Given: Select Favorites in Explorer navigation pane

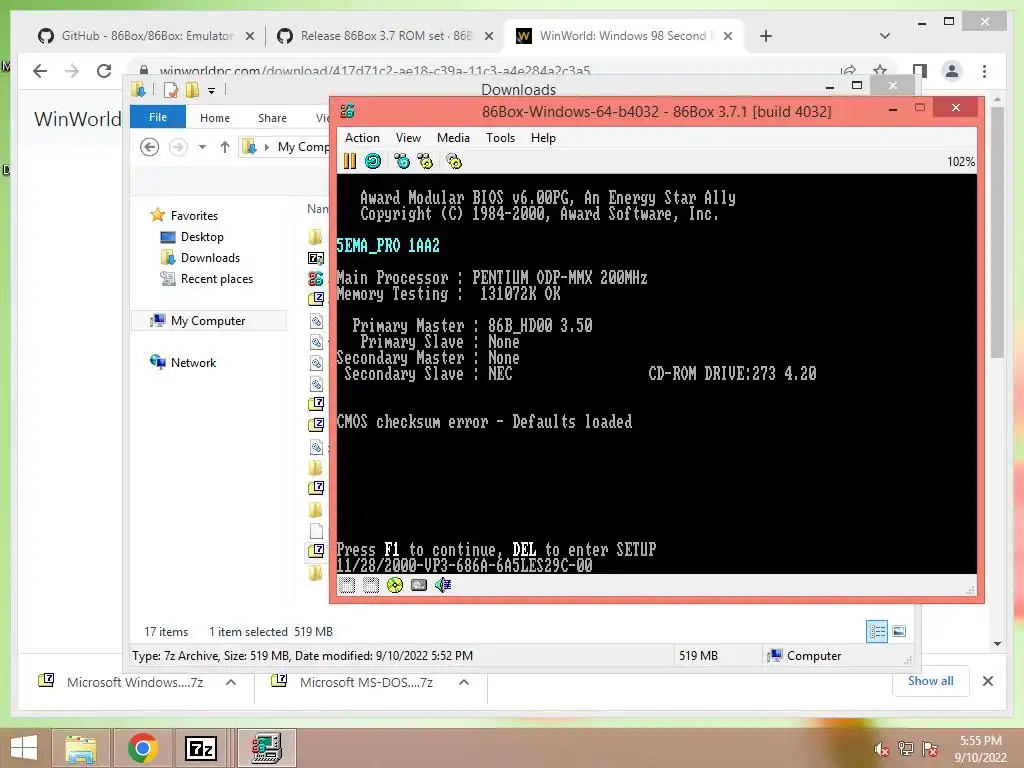Looking at the screenshot, I should click(x=194, y=216).
